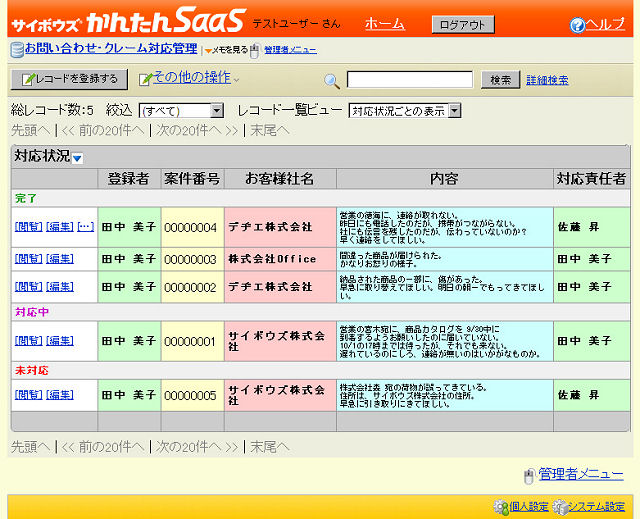Click the テストユーザー さん user name
Image resolution: width=640 pixels, height=519 pixels.
(296, 24)
